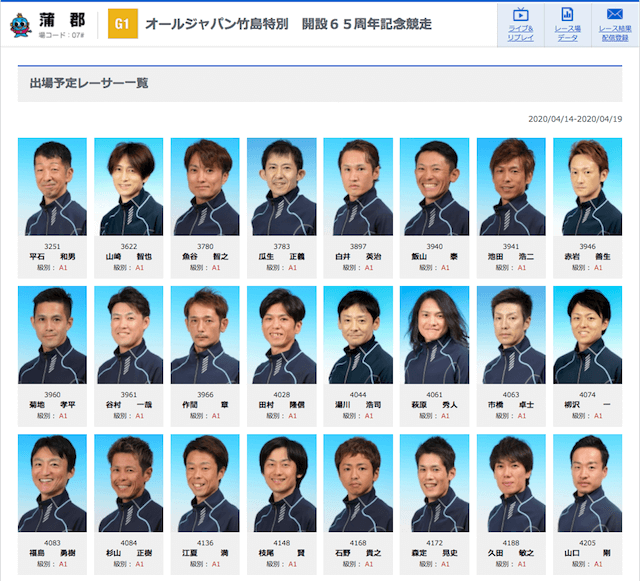Open long-haired racer 4061 photo
This screenshot has height=581, width=640.
434,335
